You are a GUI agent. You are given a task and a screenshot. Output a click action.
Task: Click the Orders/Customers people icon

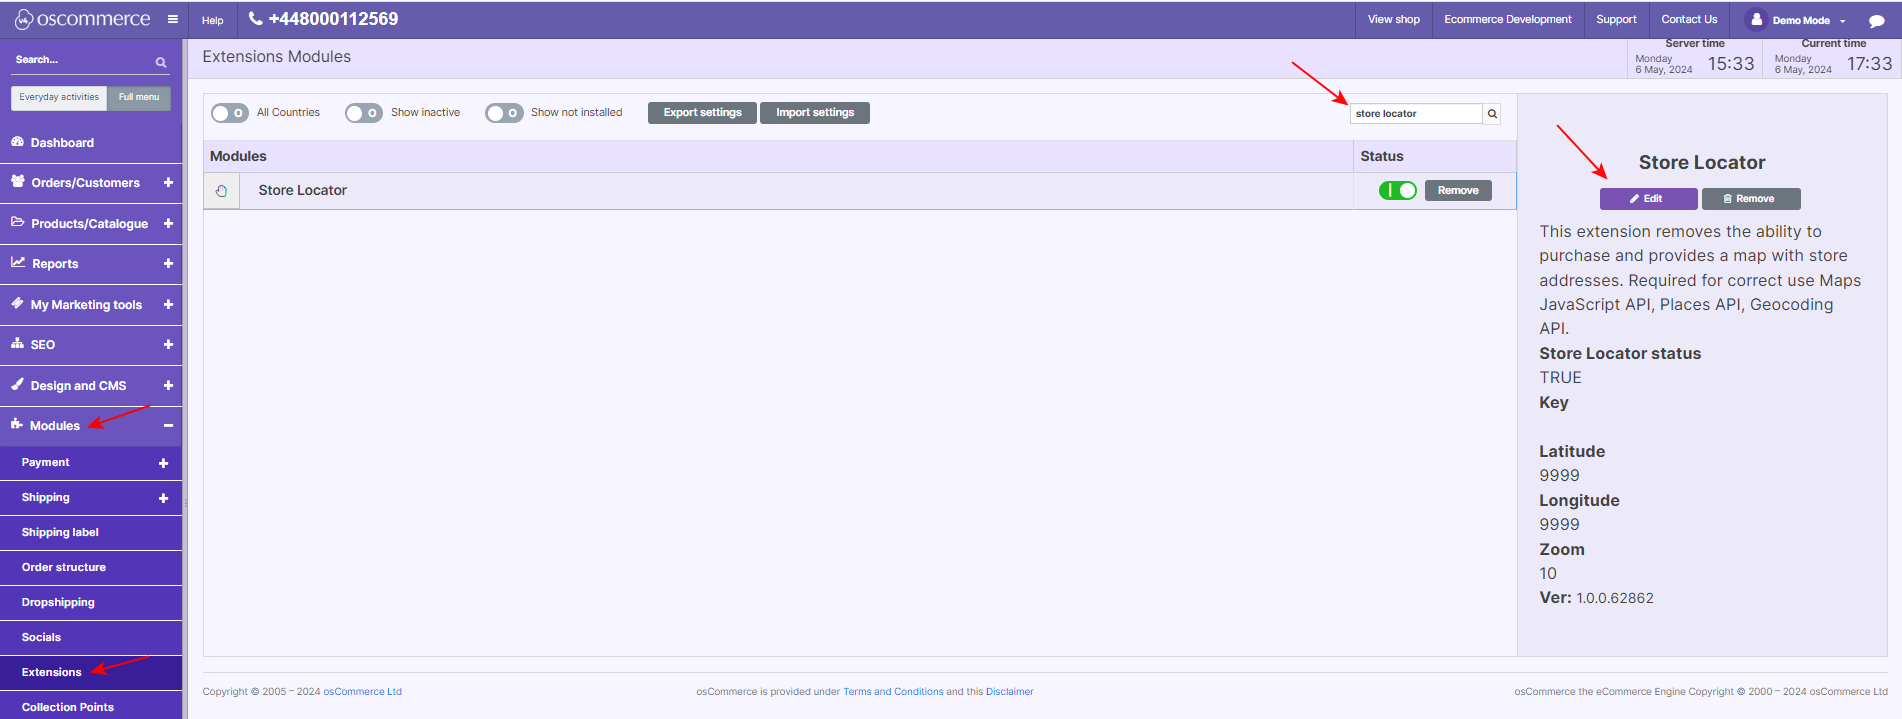coord(18,182)
